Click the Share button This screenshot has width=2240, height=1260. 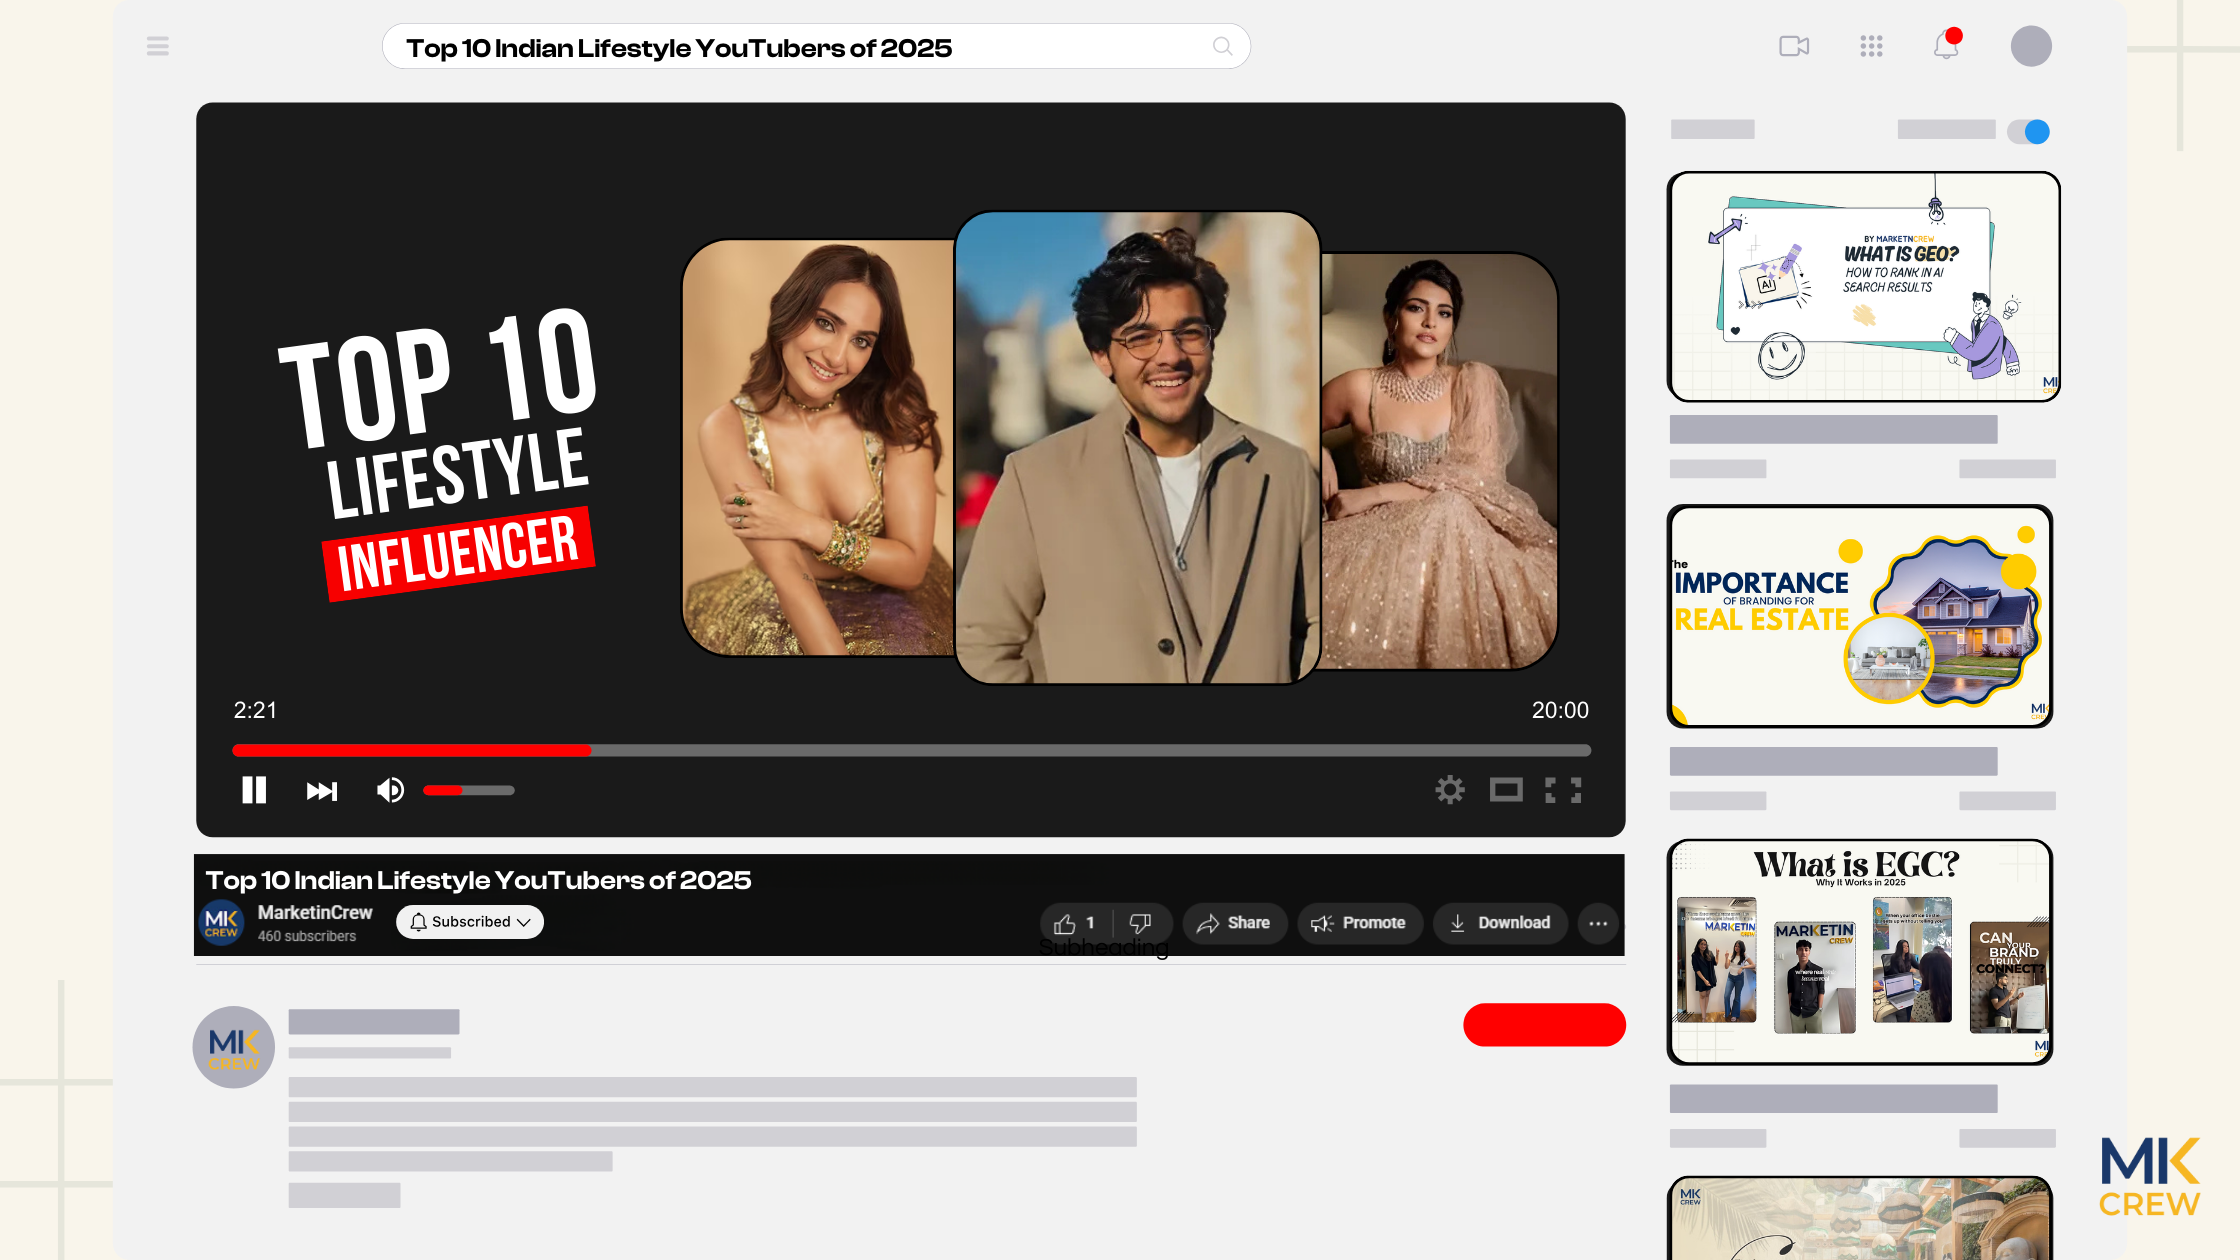pyautogui.click(x=1234, y=923)
